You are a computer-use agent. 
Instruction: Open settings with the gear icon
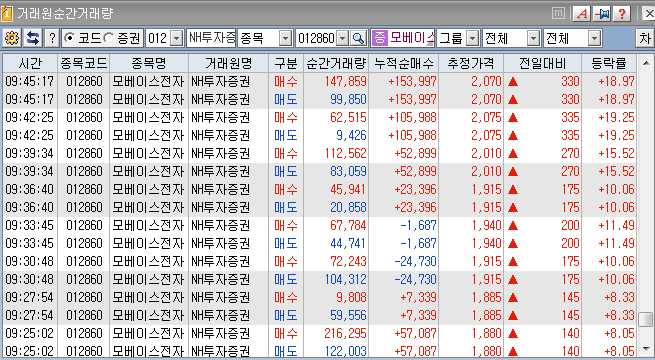pyautogui.click(x=12, y=38)
